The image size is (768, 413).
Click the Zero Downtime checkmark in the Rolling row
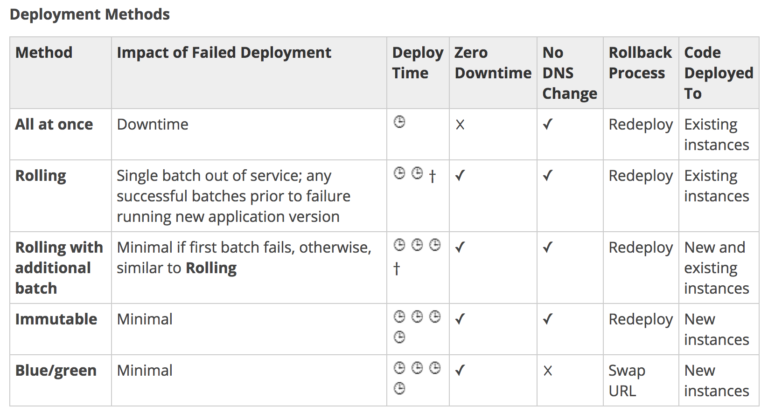click(x=459, y=175)
